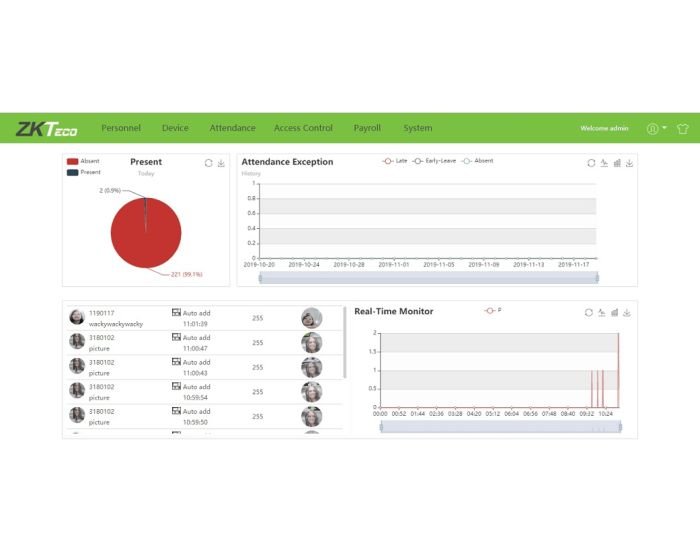Download the Present pie chart image
Viewport: 700px width, 560px height.
point(221,162)
